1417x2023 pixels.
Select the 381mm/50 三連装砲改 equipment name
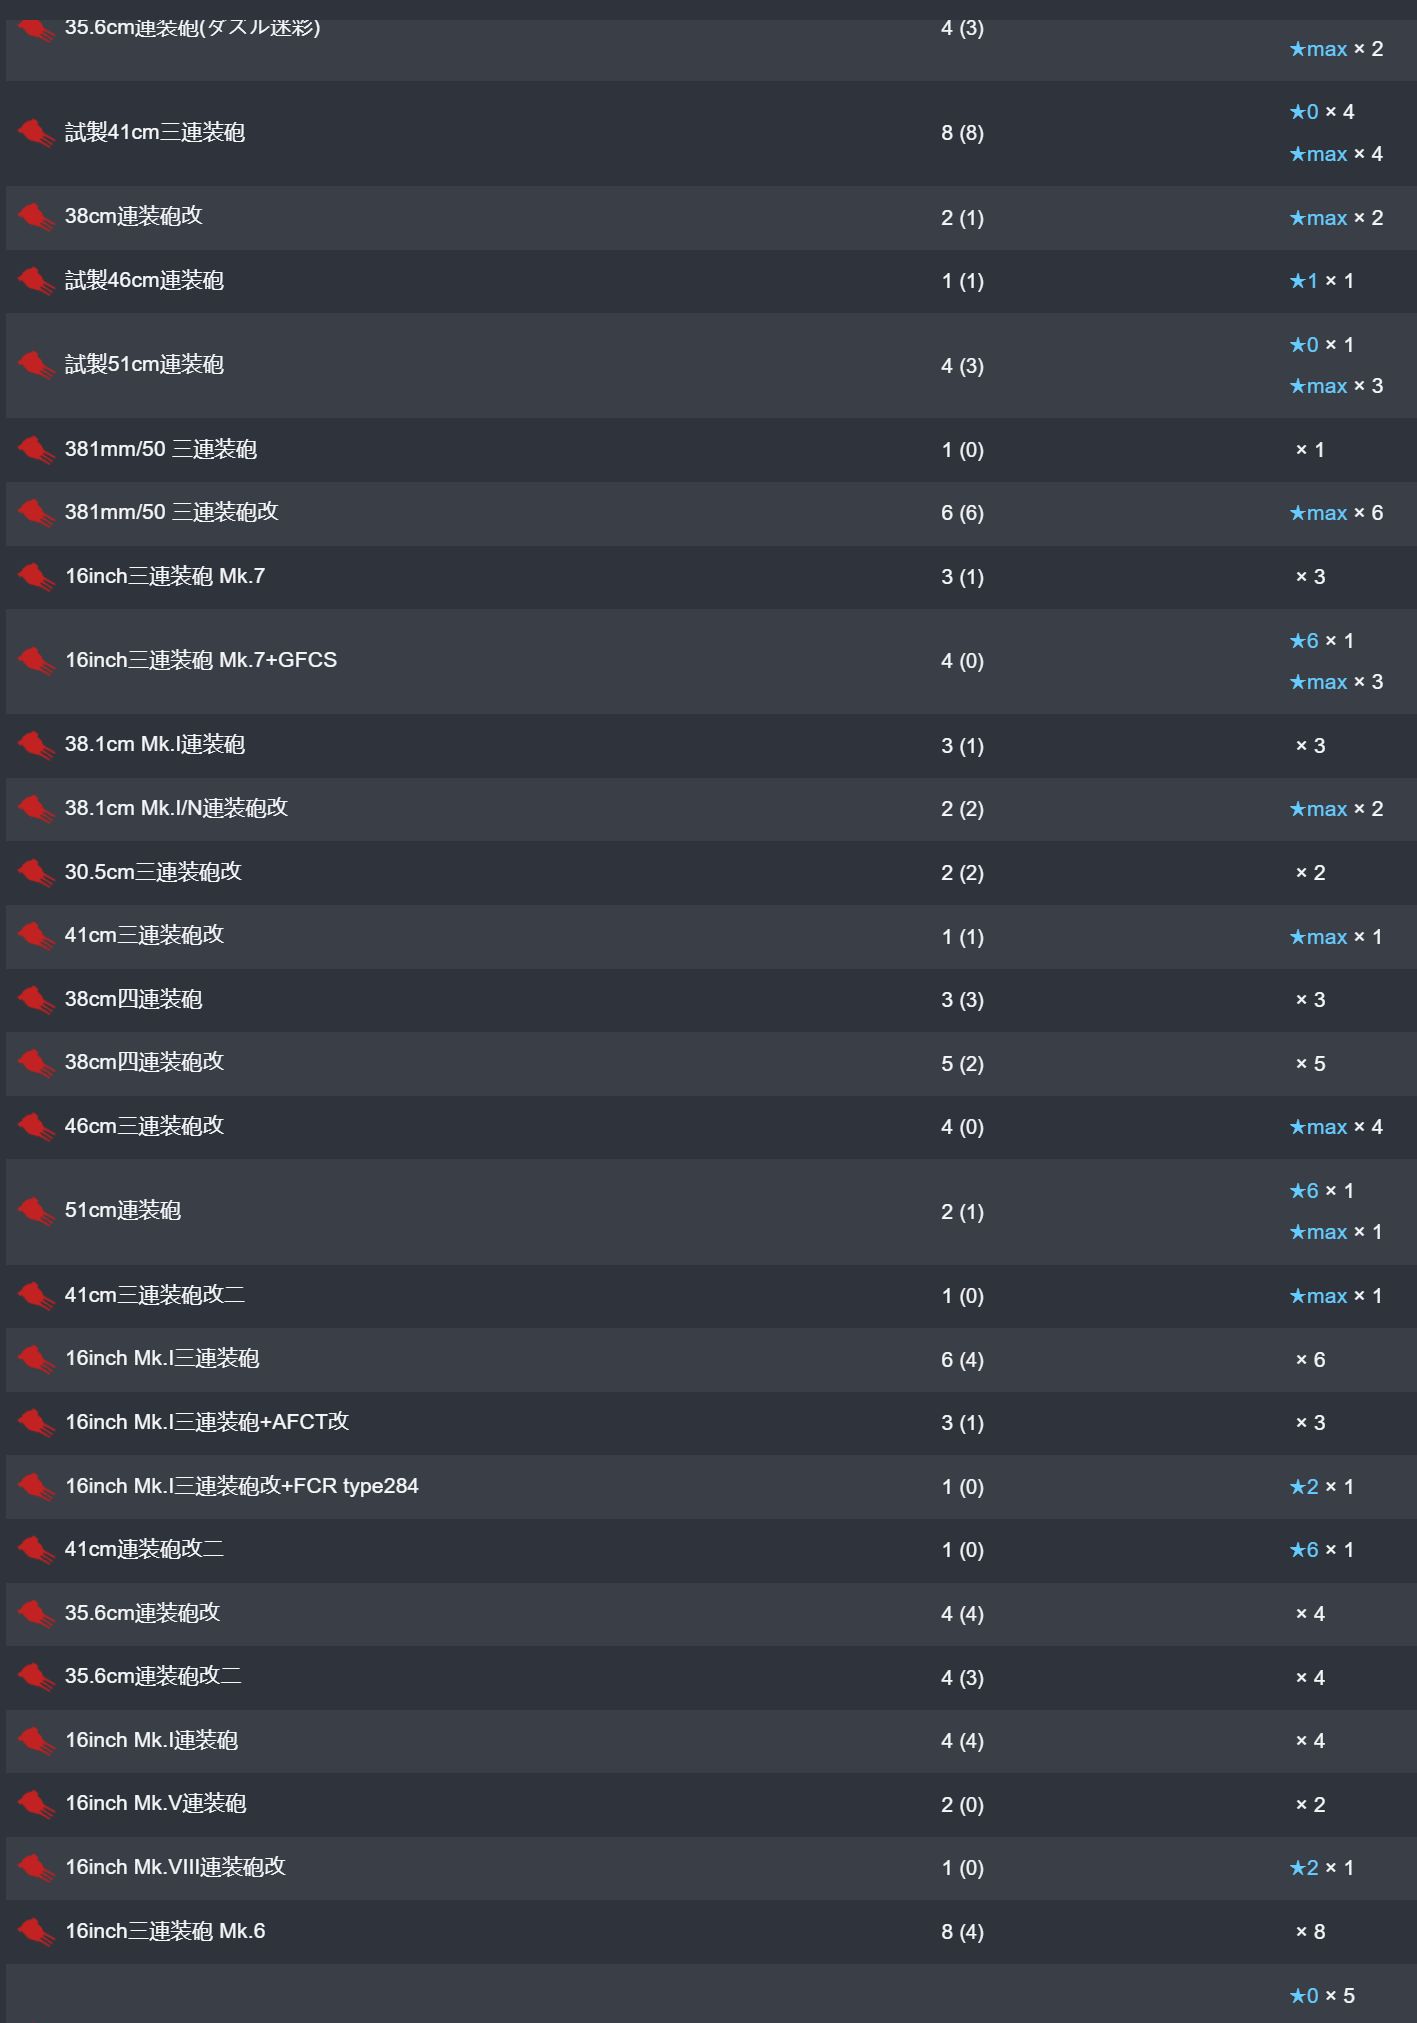(172, 512)
